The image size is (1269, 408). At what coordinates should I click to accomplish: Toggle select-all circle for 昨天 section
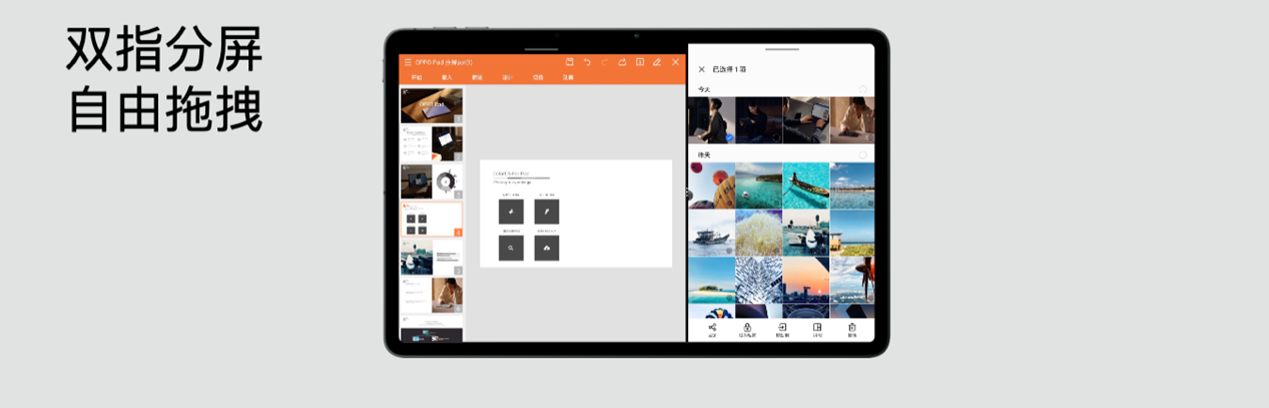click(x=863, y=155)
